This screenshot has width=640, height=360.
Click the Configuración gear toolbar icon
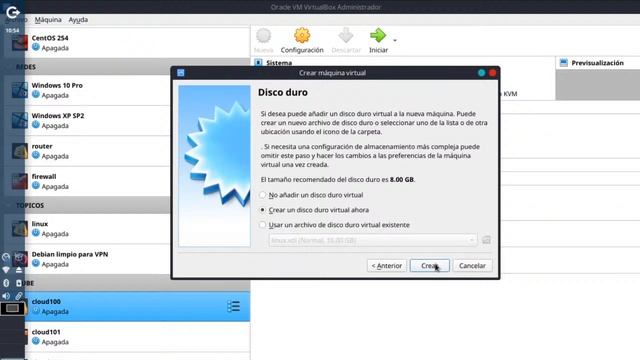point(302,36)
